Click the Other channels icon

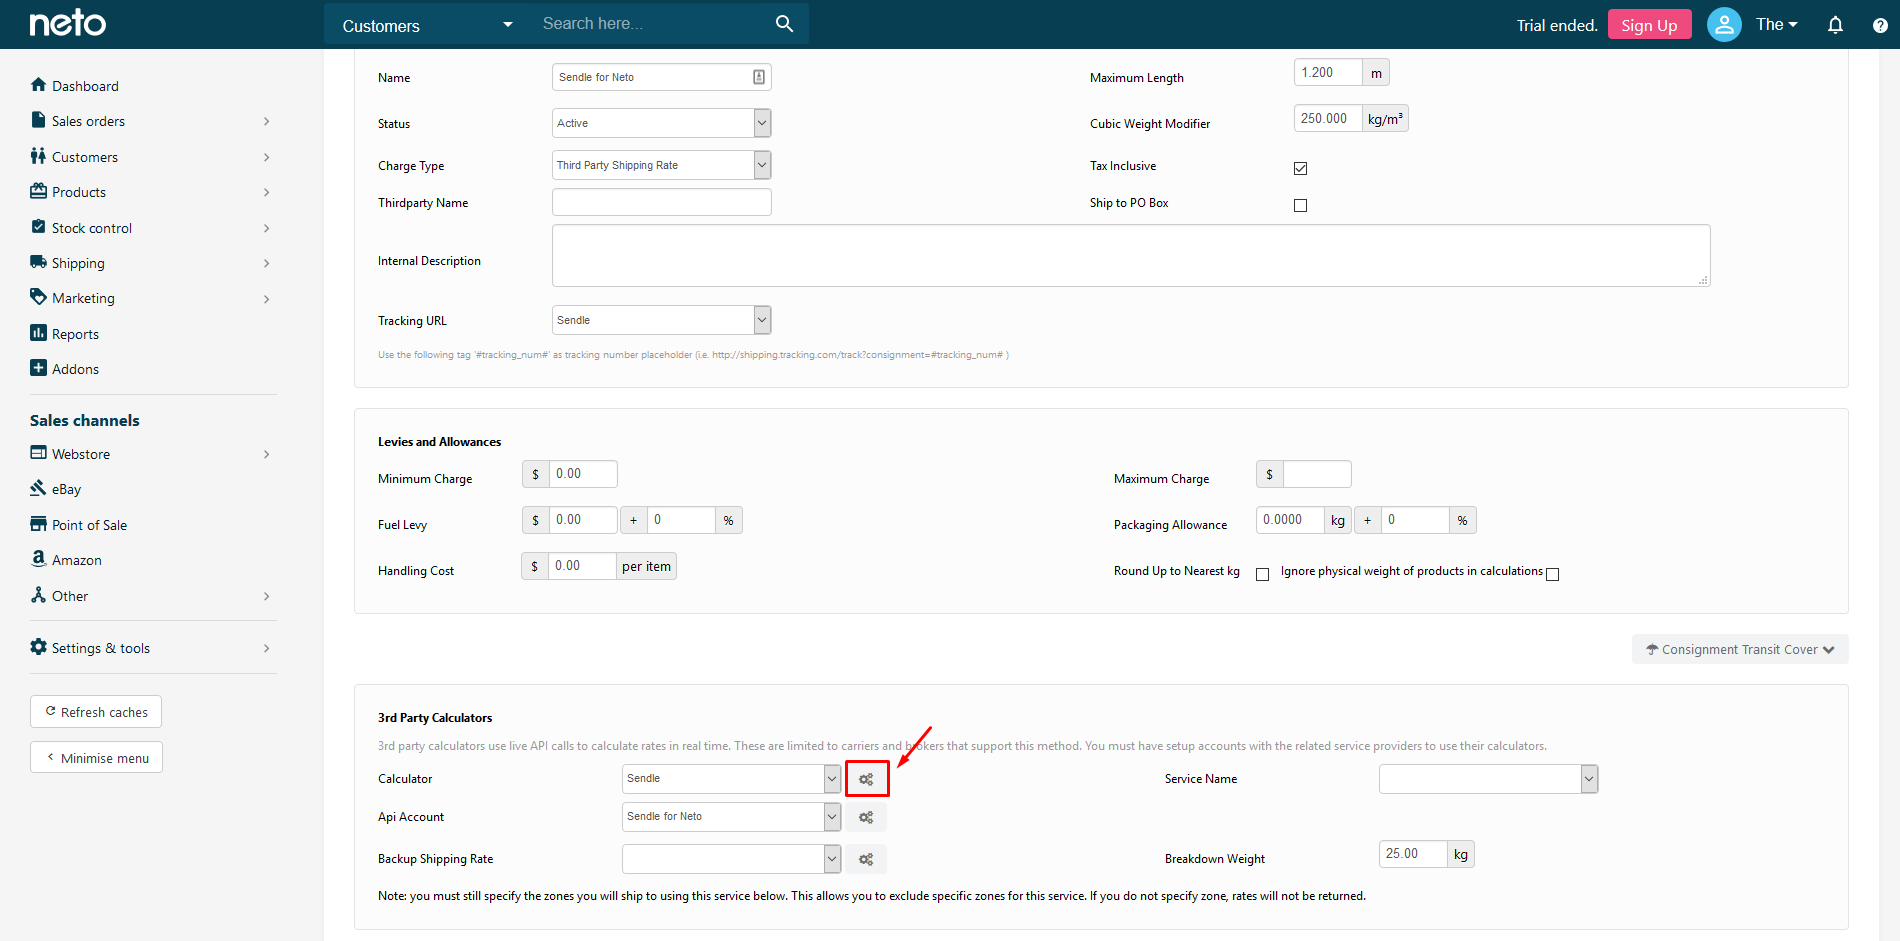(38, 595)
